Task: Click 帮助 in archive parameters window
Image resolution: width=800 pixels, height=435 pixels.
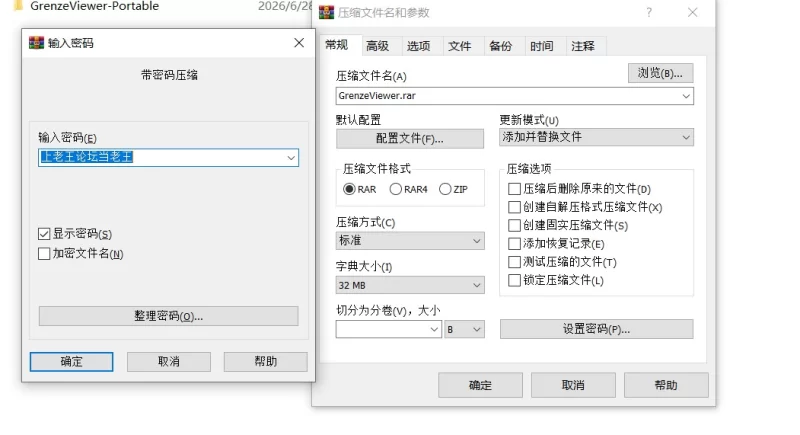Action: pos(666,385)
